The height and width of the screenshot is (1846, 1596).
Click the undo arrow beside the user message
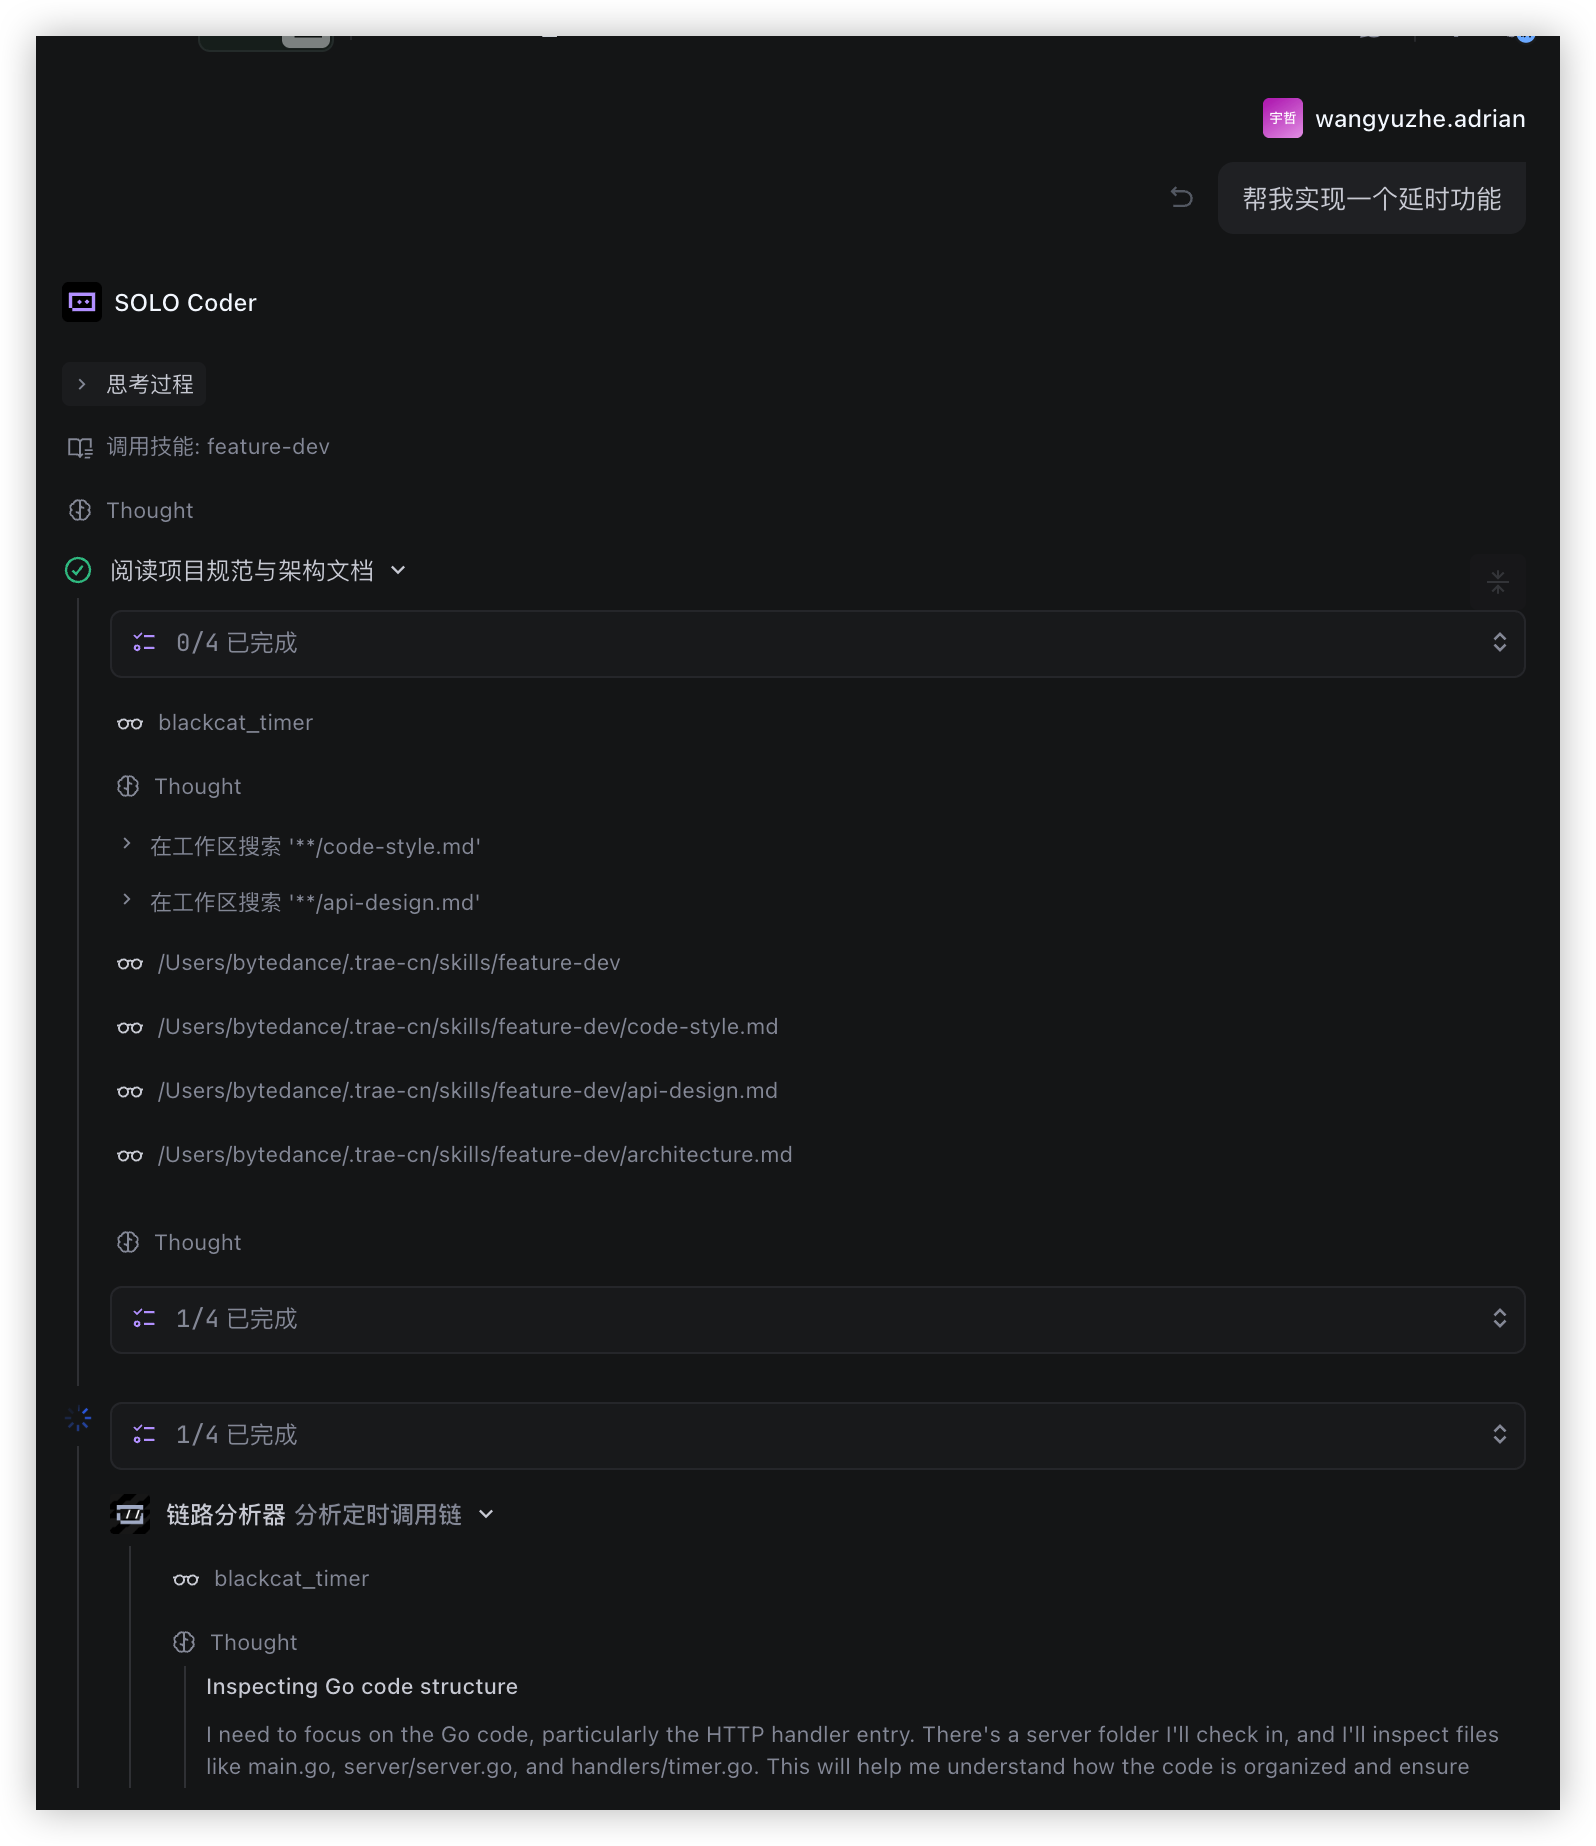(x=1182, y=198)
